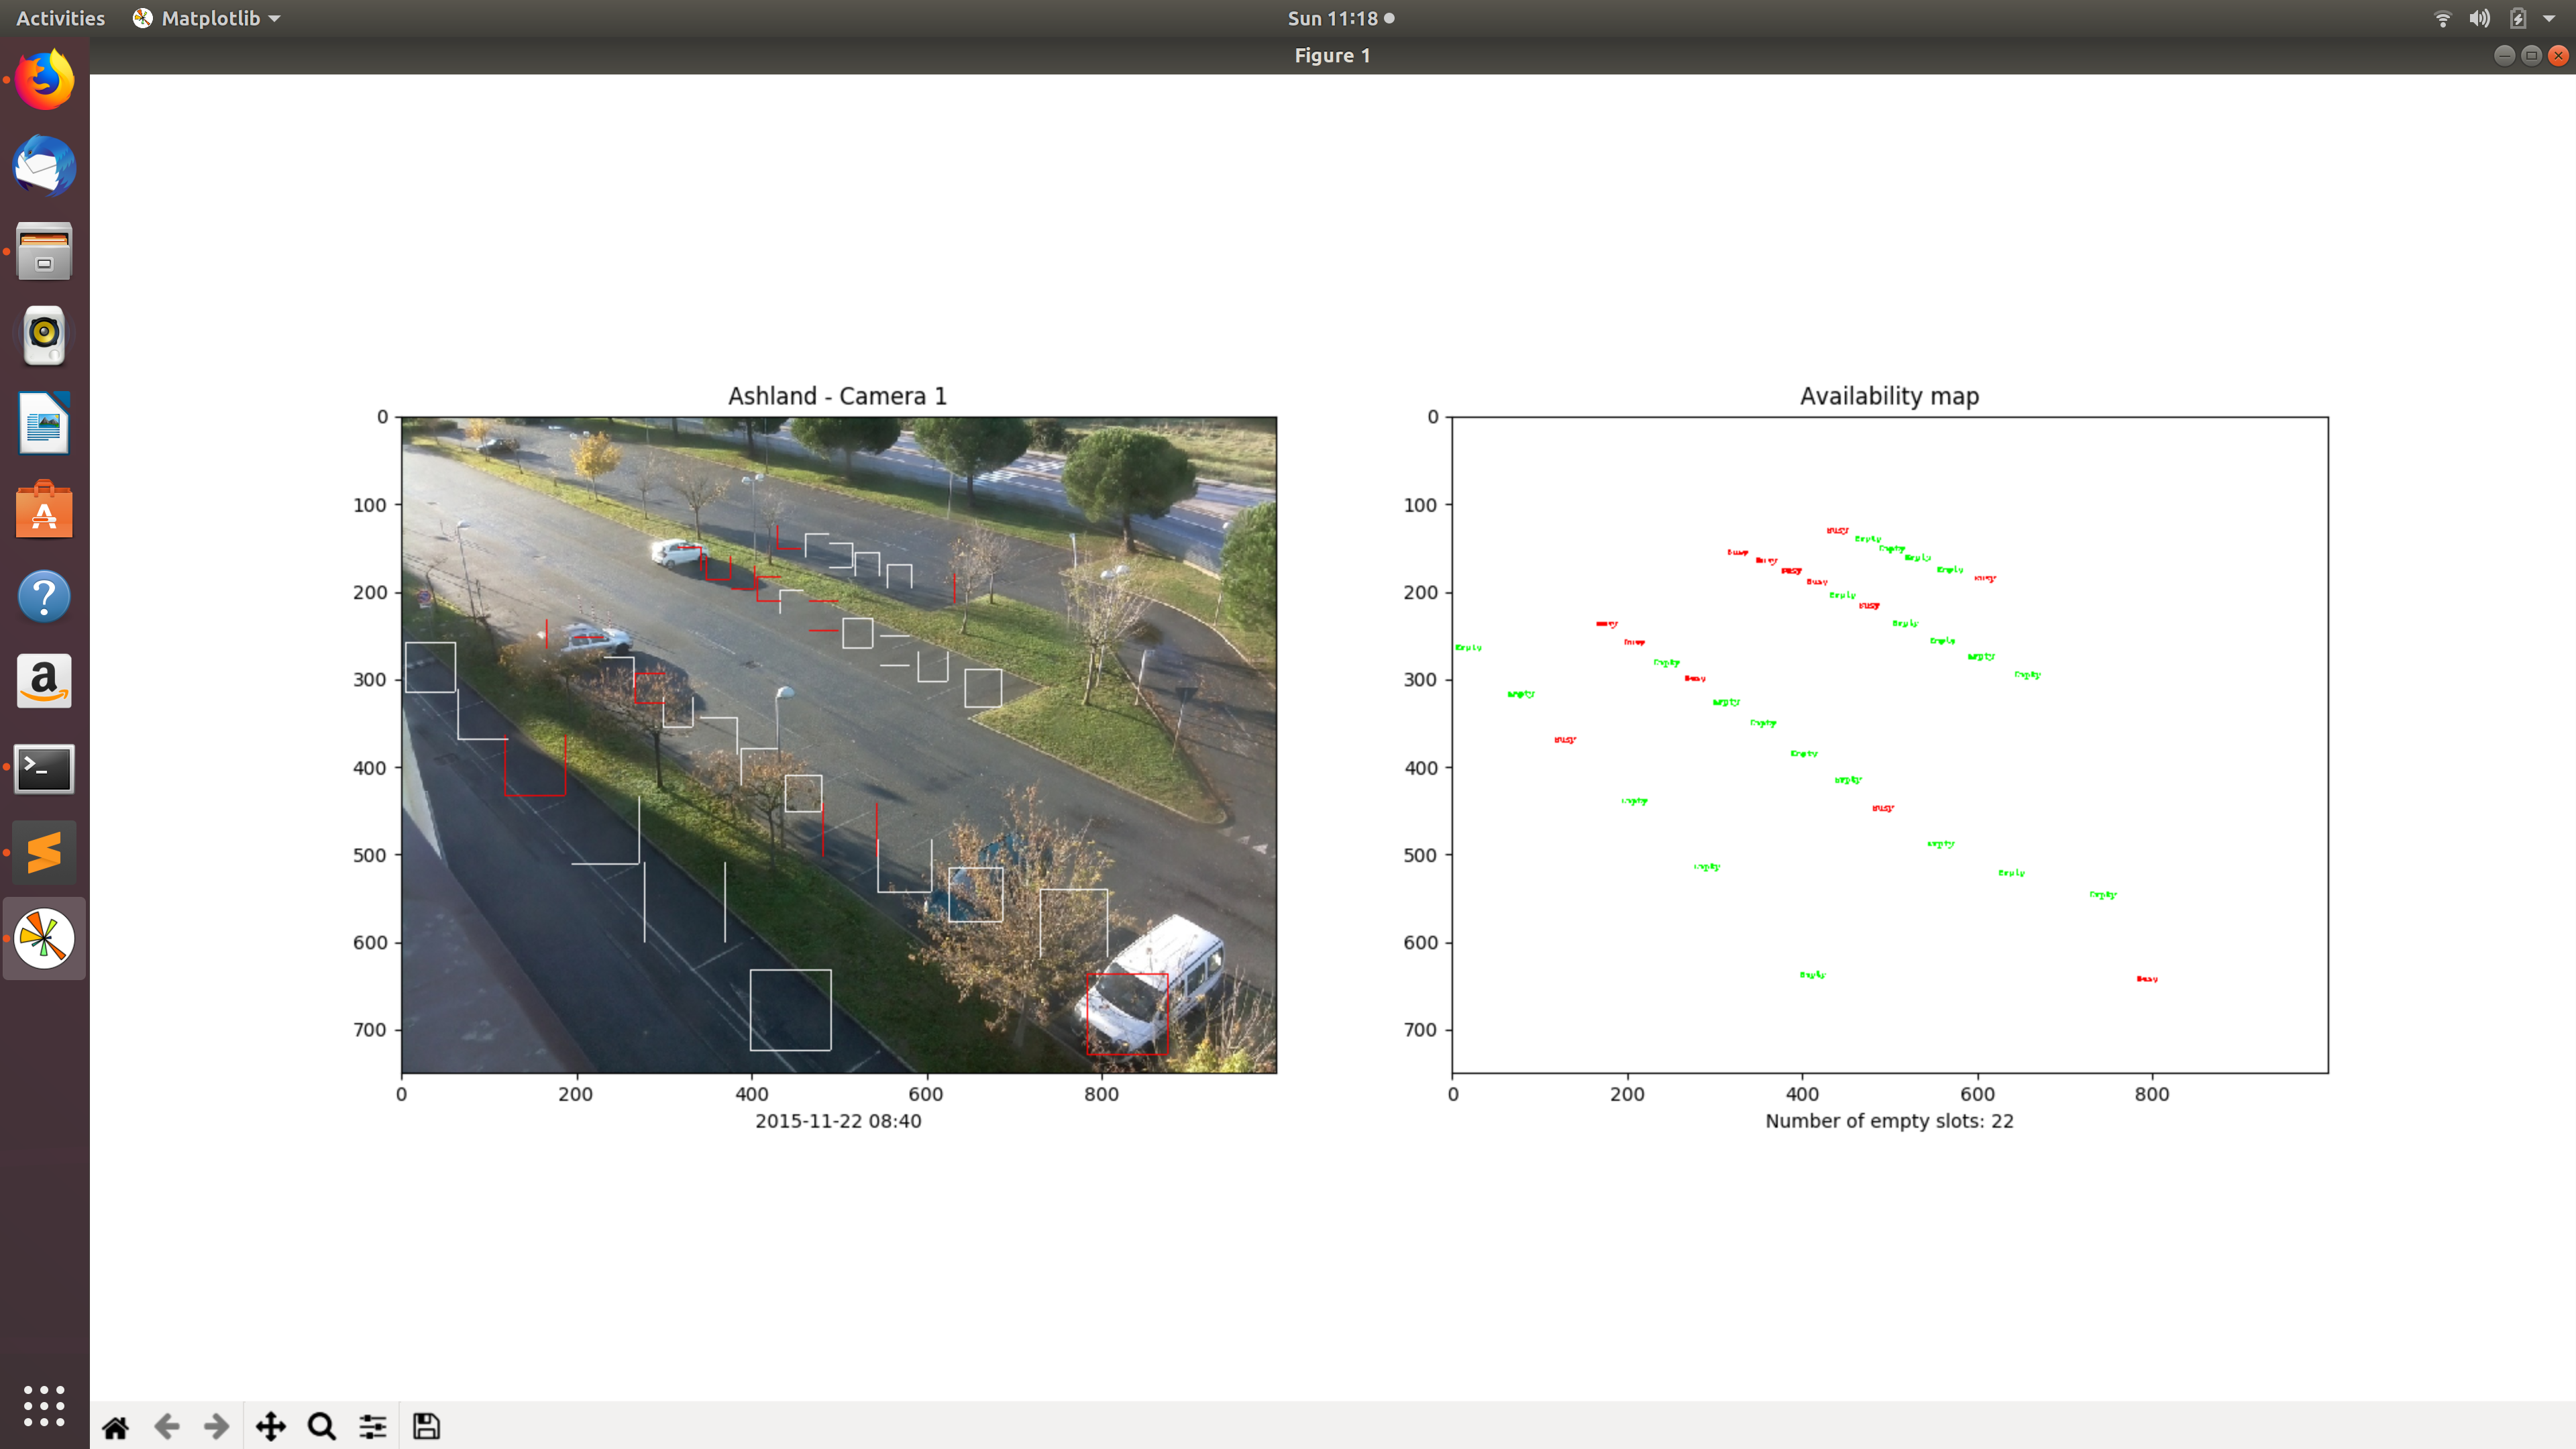Save the figure with floppy icon
The image size is (2576, 1449).
(x=426, y=1426)
